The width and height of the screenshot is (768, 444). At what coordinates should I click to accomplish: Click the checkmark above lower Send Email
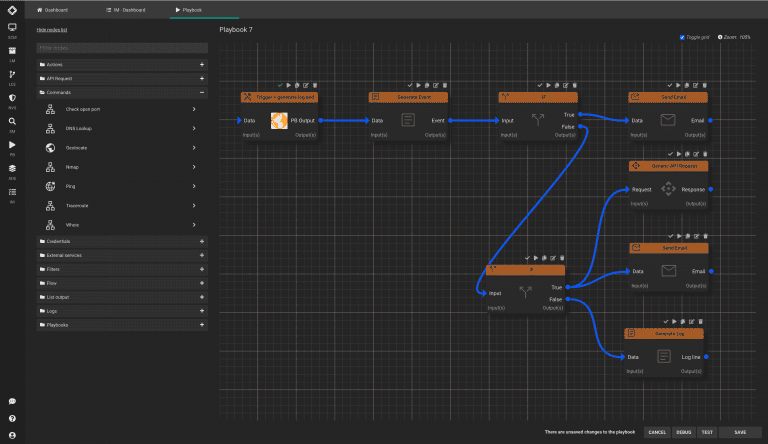point(671,236)
